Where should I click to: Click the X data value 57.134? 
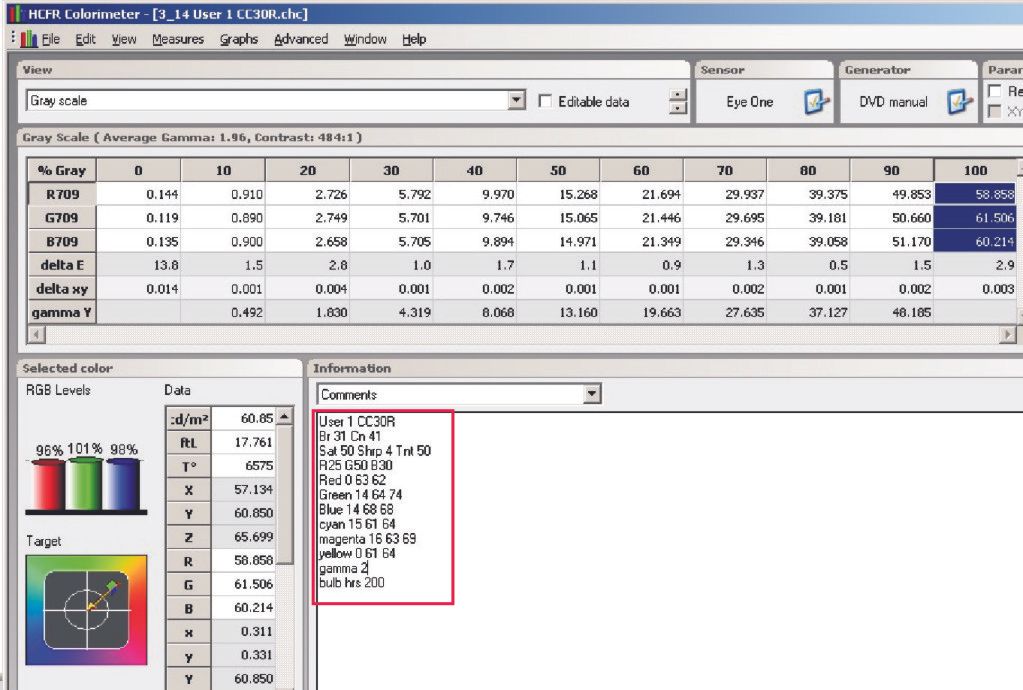point(244,489)
